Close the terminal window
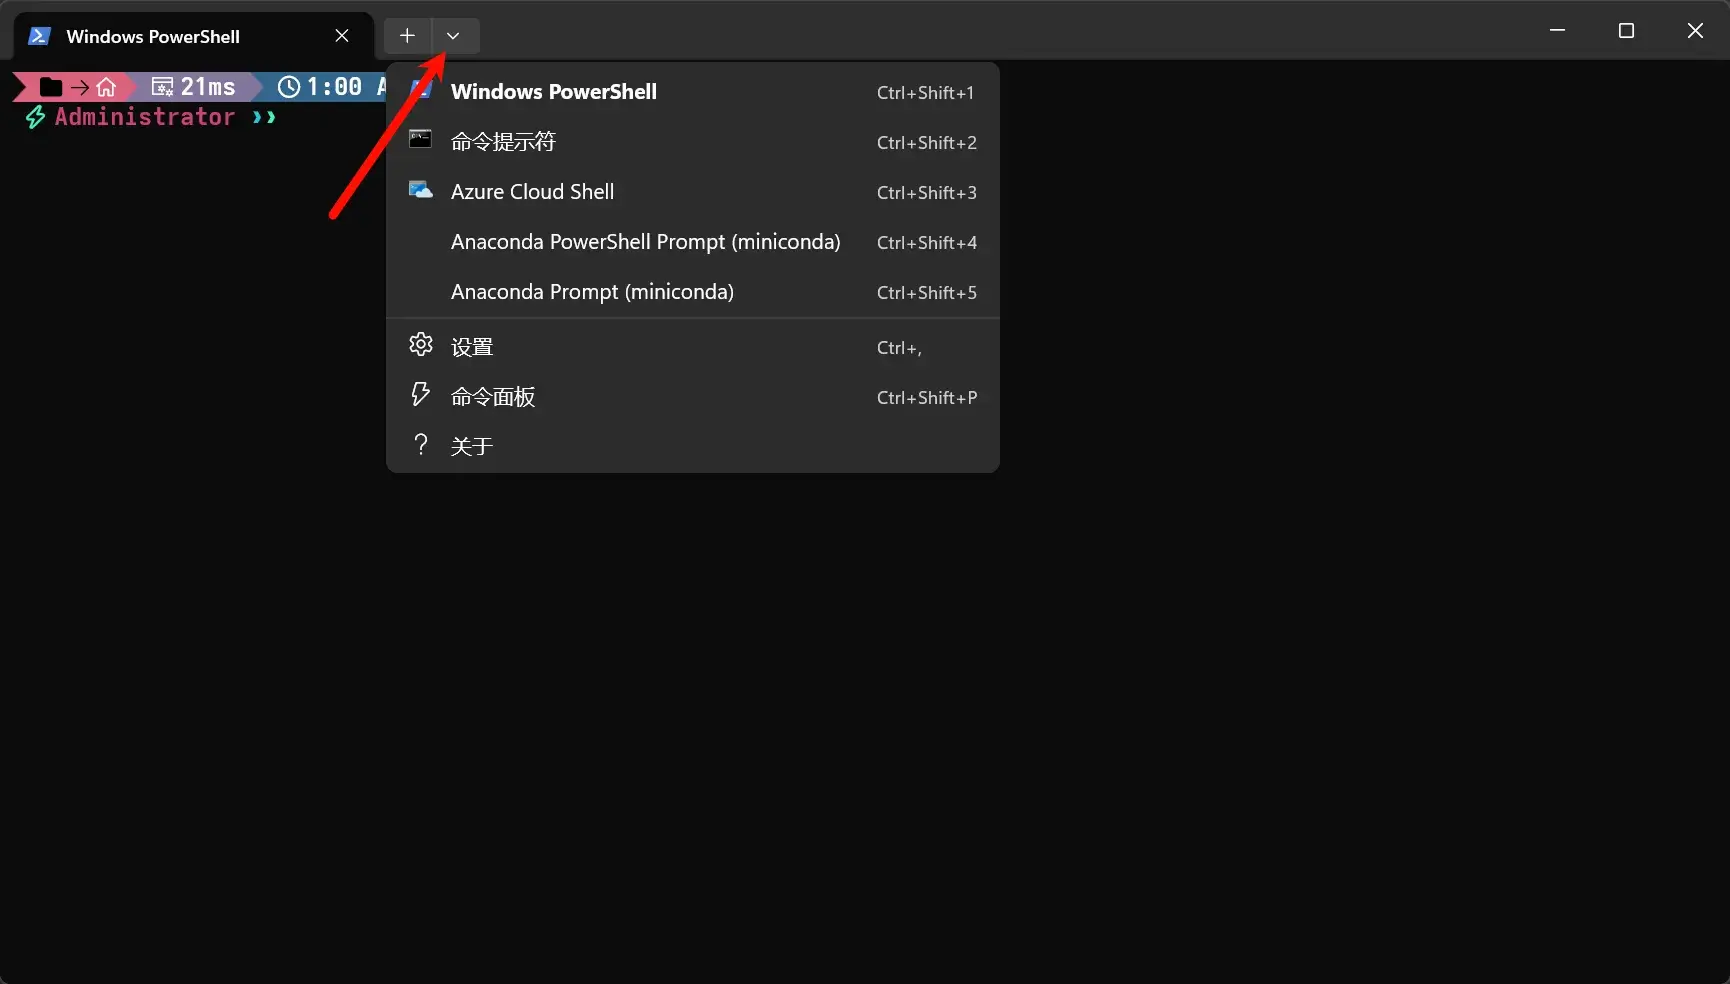The image size is (1730, 984). click(1695, 31)
